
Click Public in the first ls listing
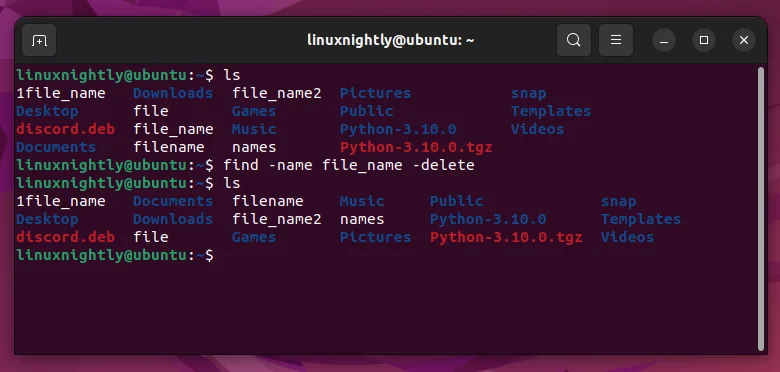[367, 111]
